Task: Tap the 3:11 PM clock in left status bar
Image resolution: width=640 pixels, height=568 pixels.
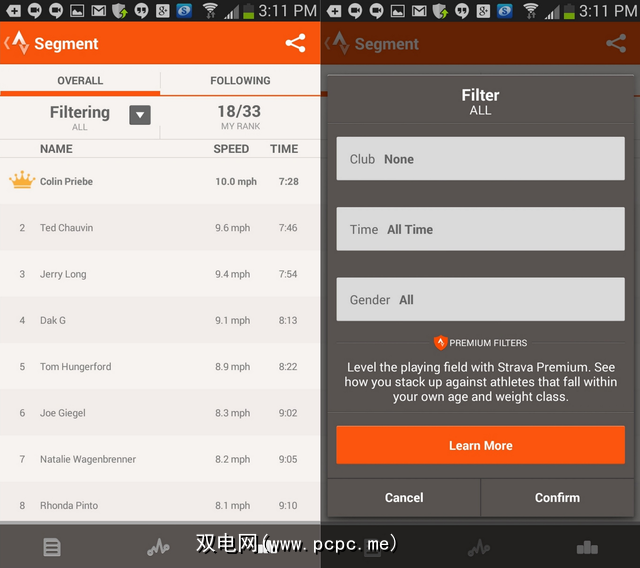Action: coord(287,11)
